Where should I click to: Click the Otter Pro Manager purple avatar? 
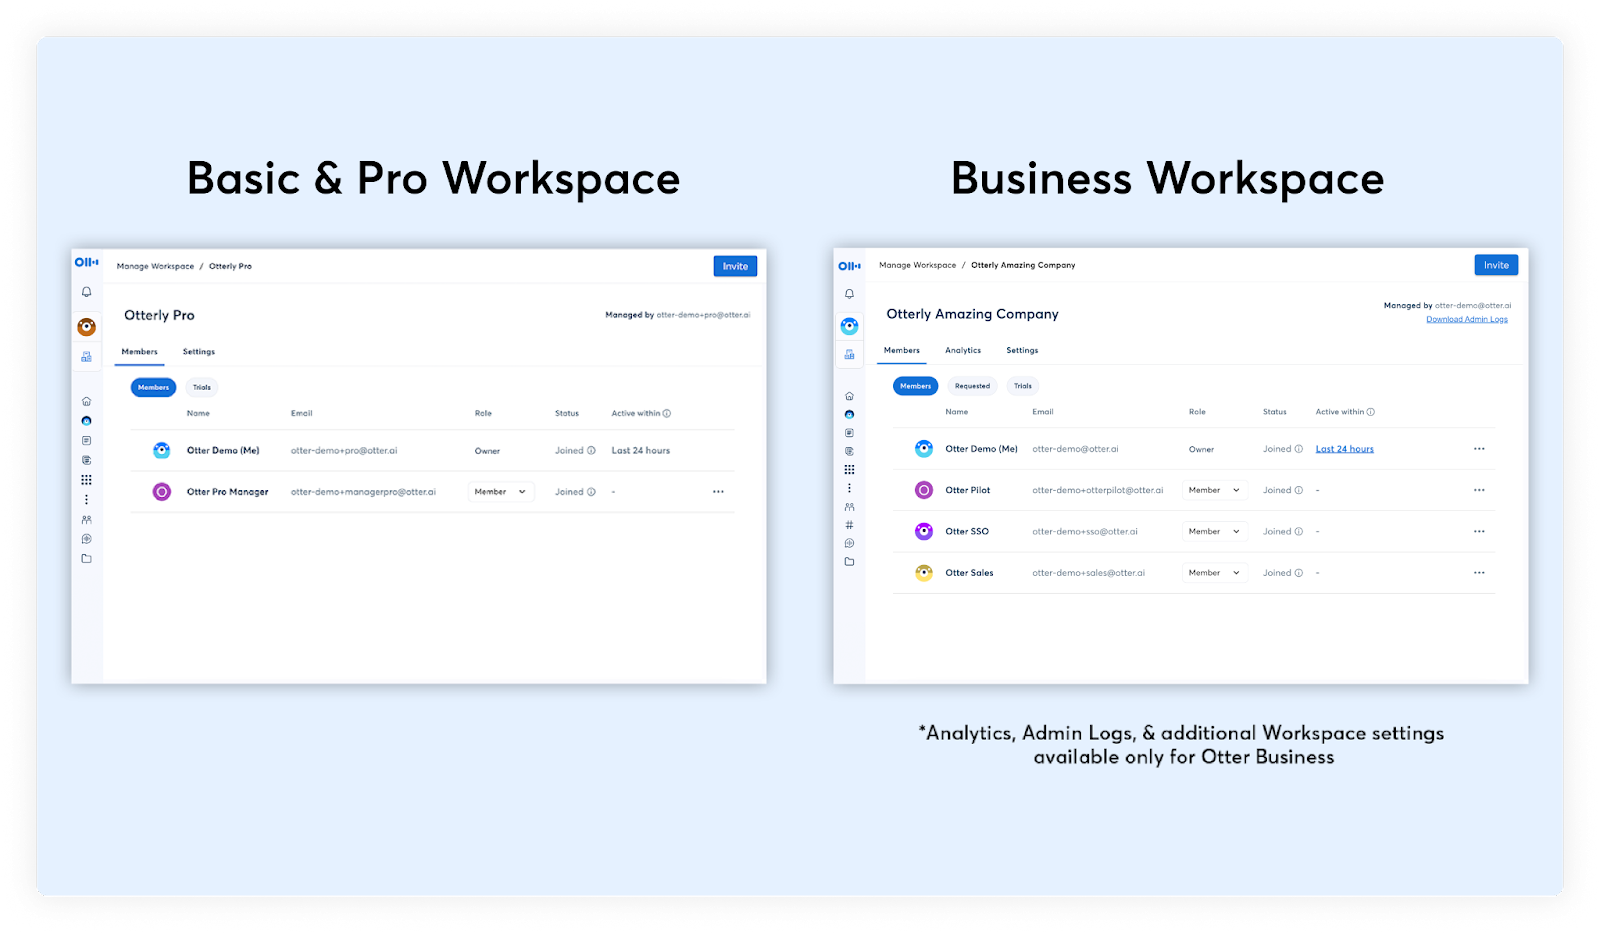[161, 492]
